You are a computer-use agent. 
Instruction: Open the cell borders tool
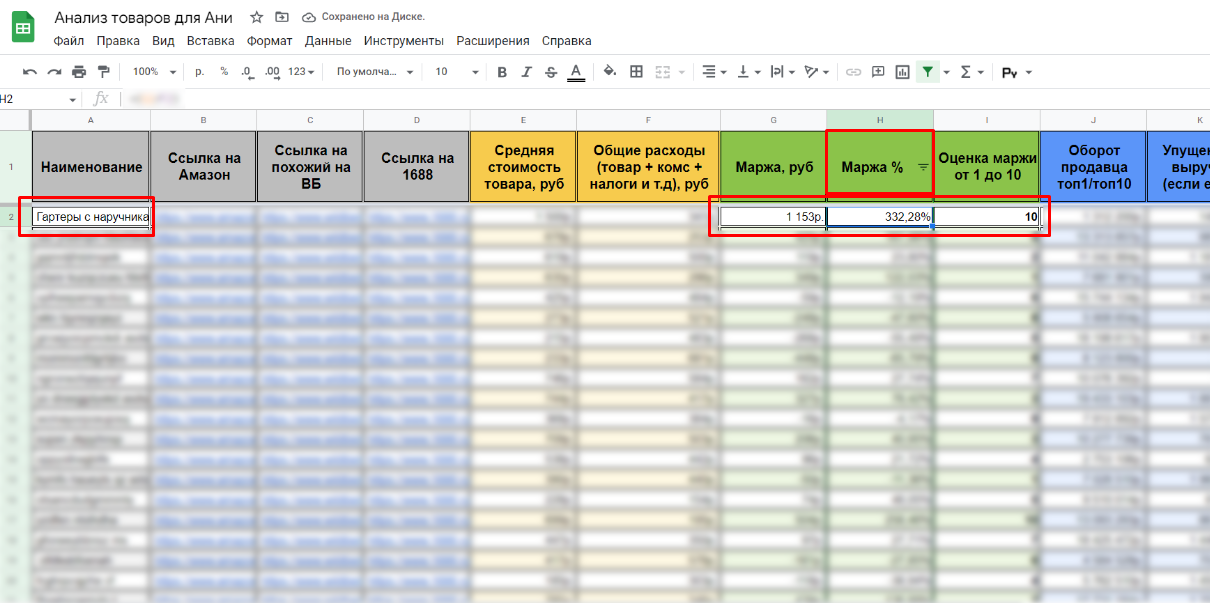pyautogui.click(x=636, y=72)
